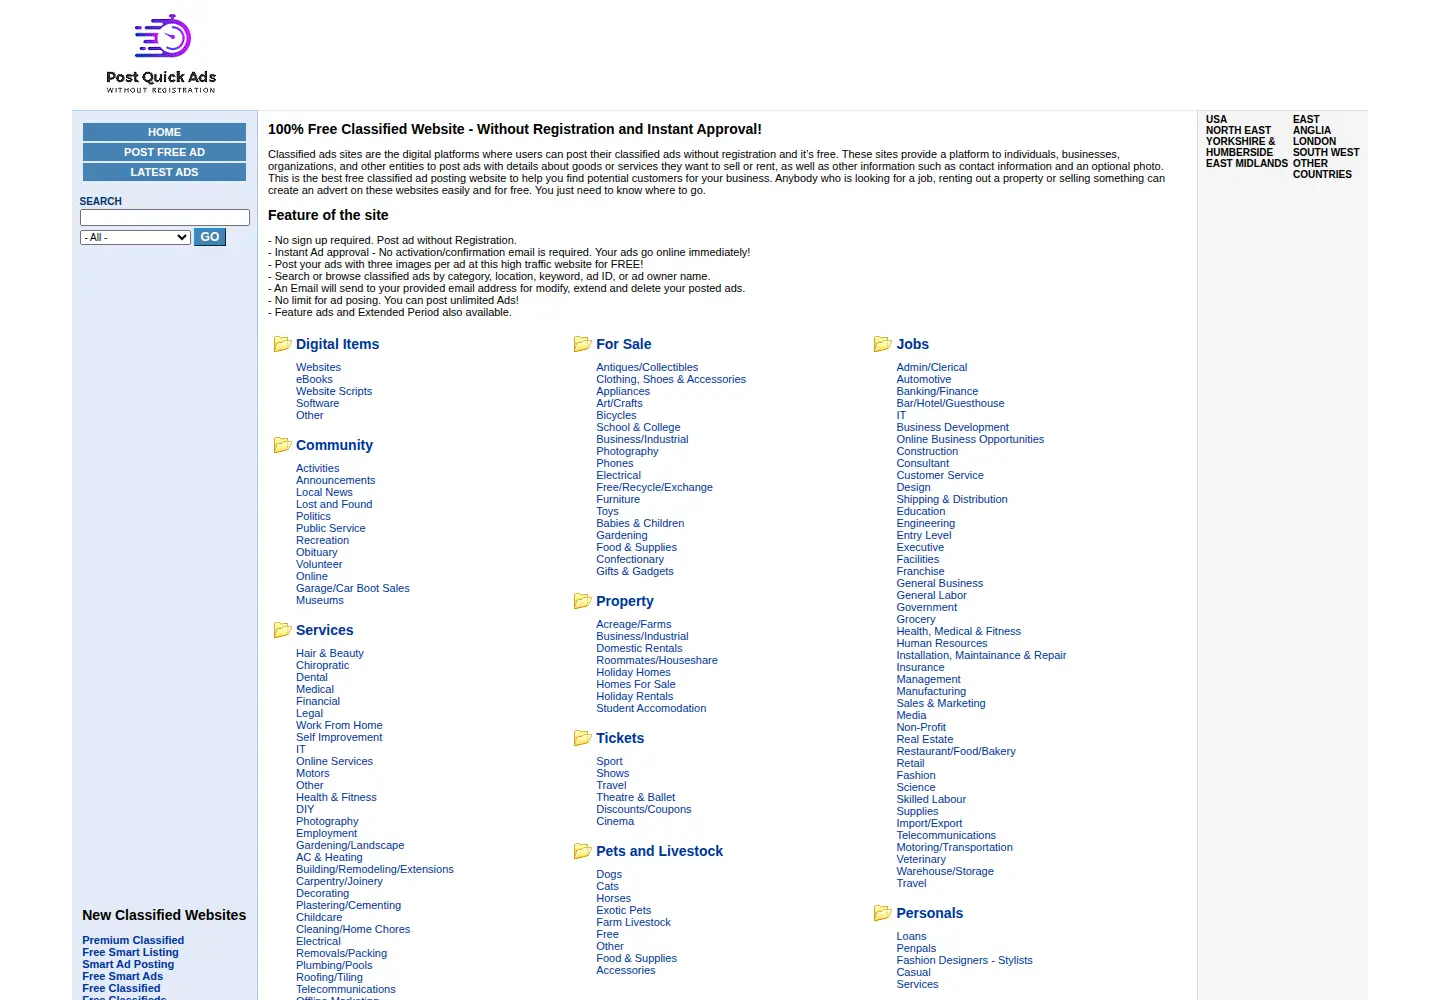This screenshot has height=1000, width=1440.
Task: Select the YORKSHIRE & HUMBERSIDE region link
Action: tap(1240, 147)
